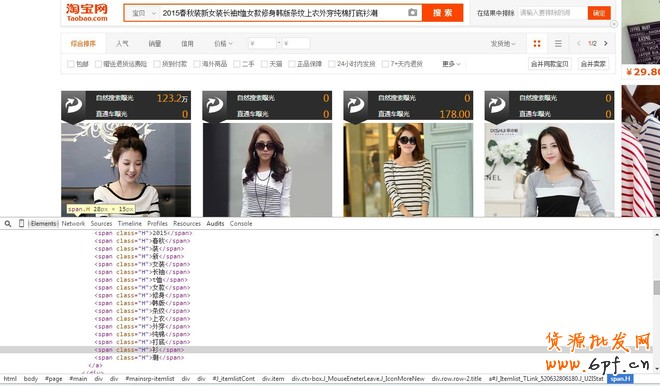Open the 宝贝 search type dropdown

(143, 13)
